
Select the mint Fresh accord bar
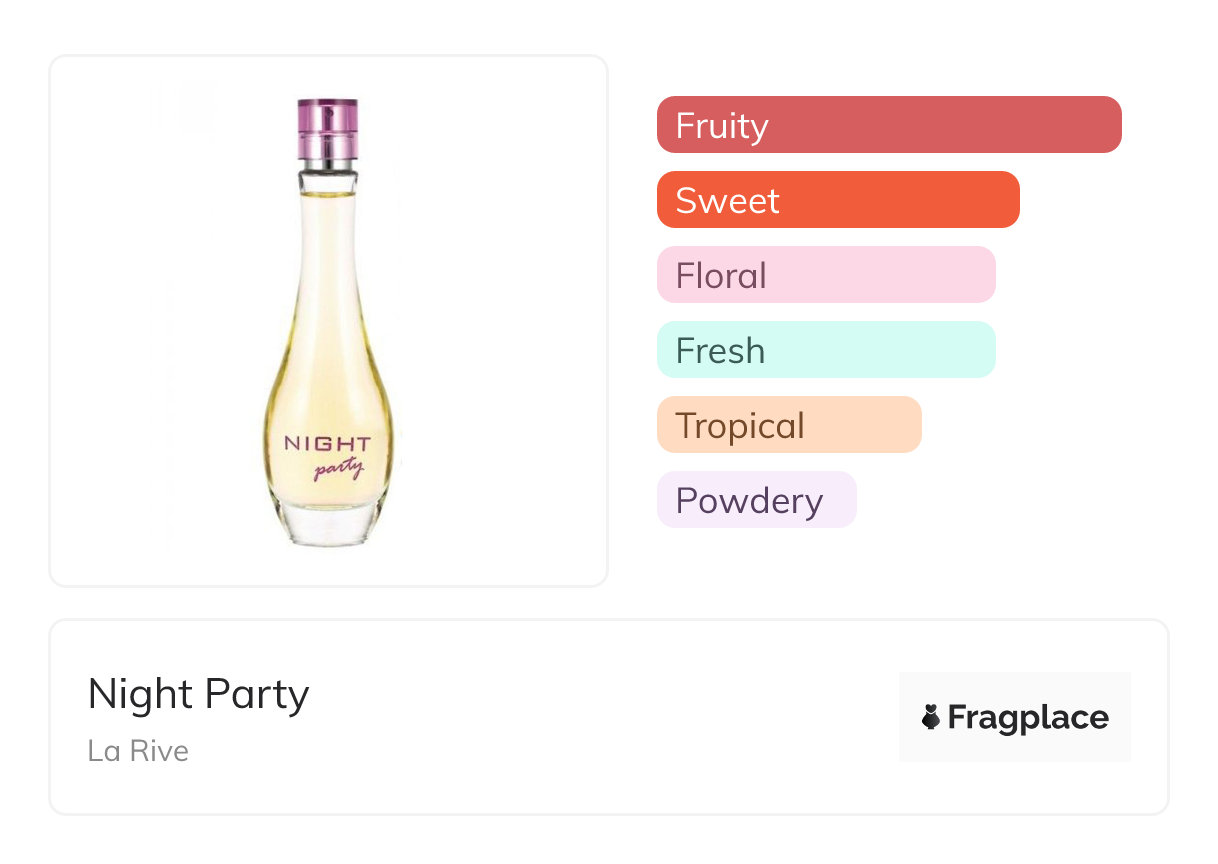tap(826, 350)
